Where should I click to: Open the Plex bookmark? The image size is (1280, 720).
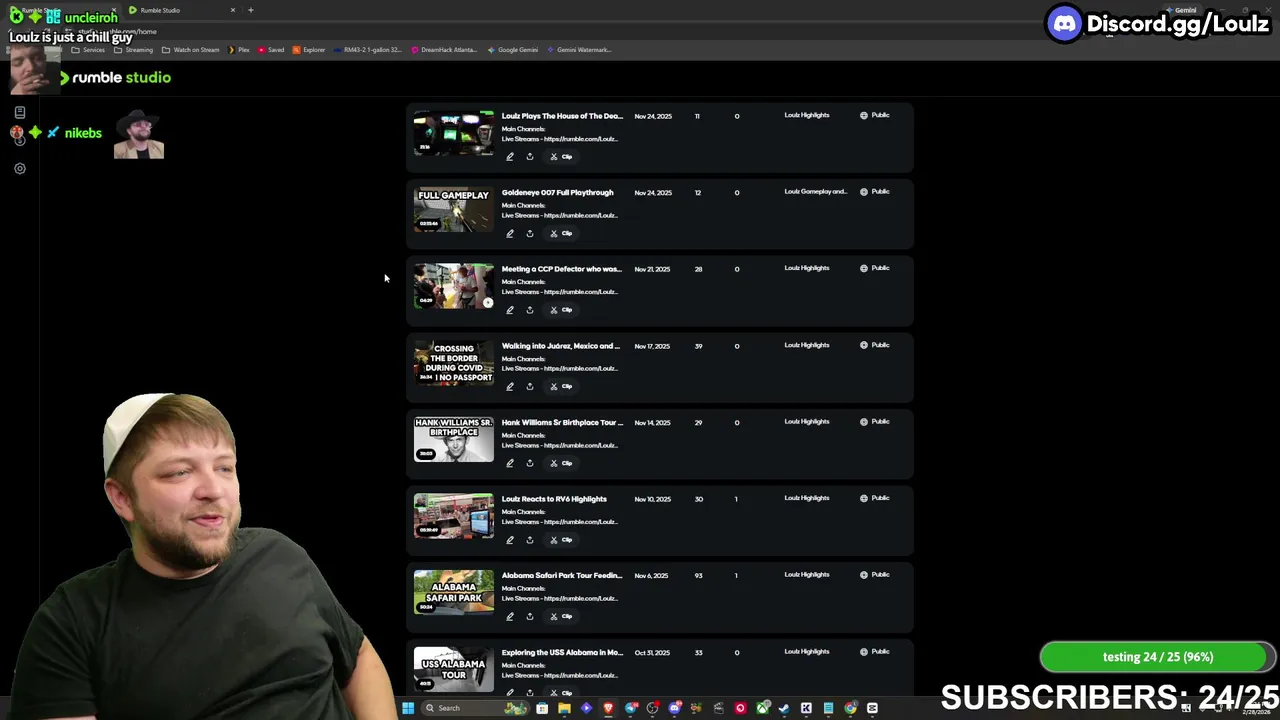(x=239, y=50)
